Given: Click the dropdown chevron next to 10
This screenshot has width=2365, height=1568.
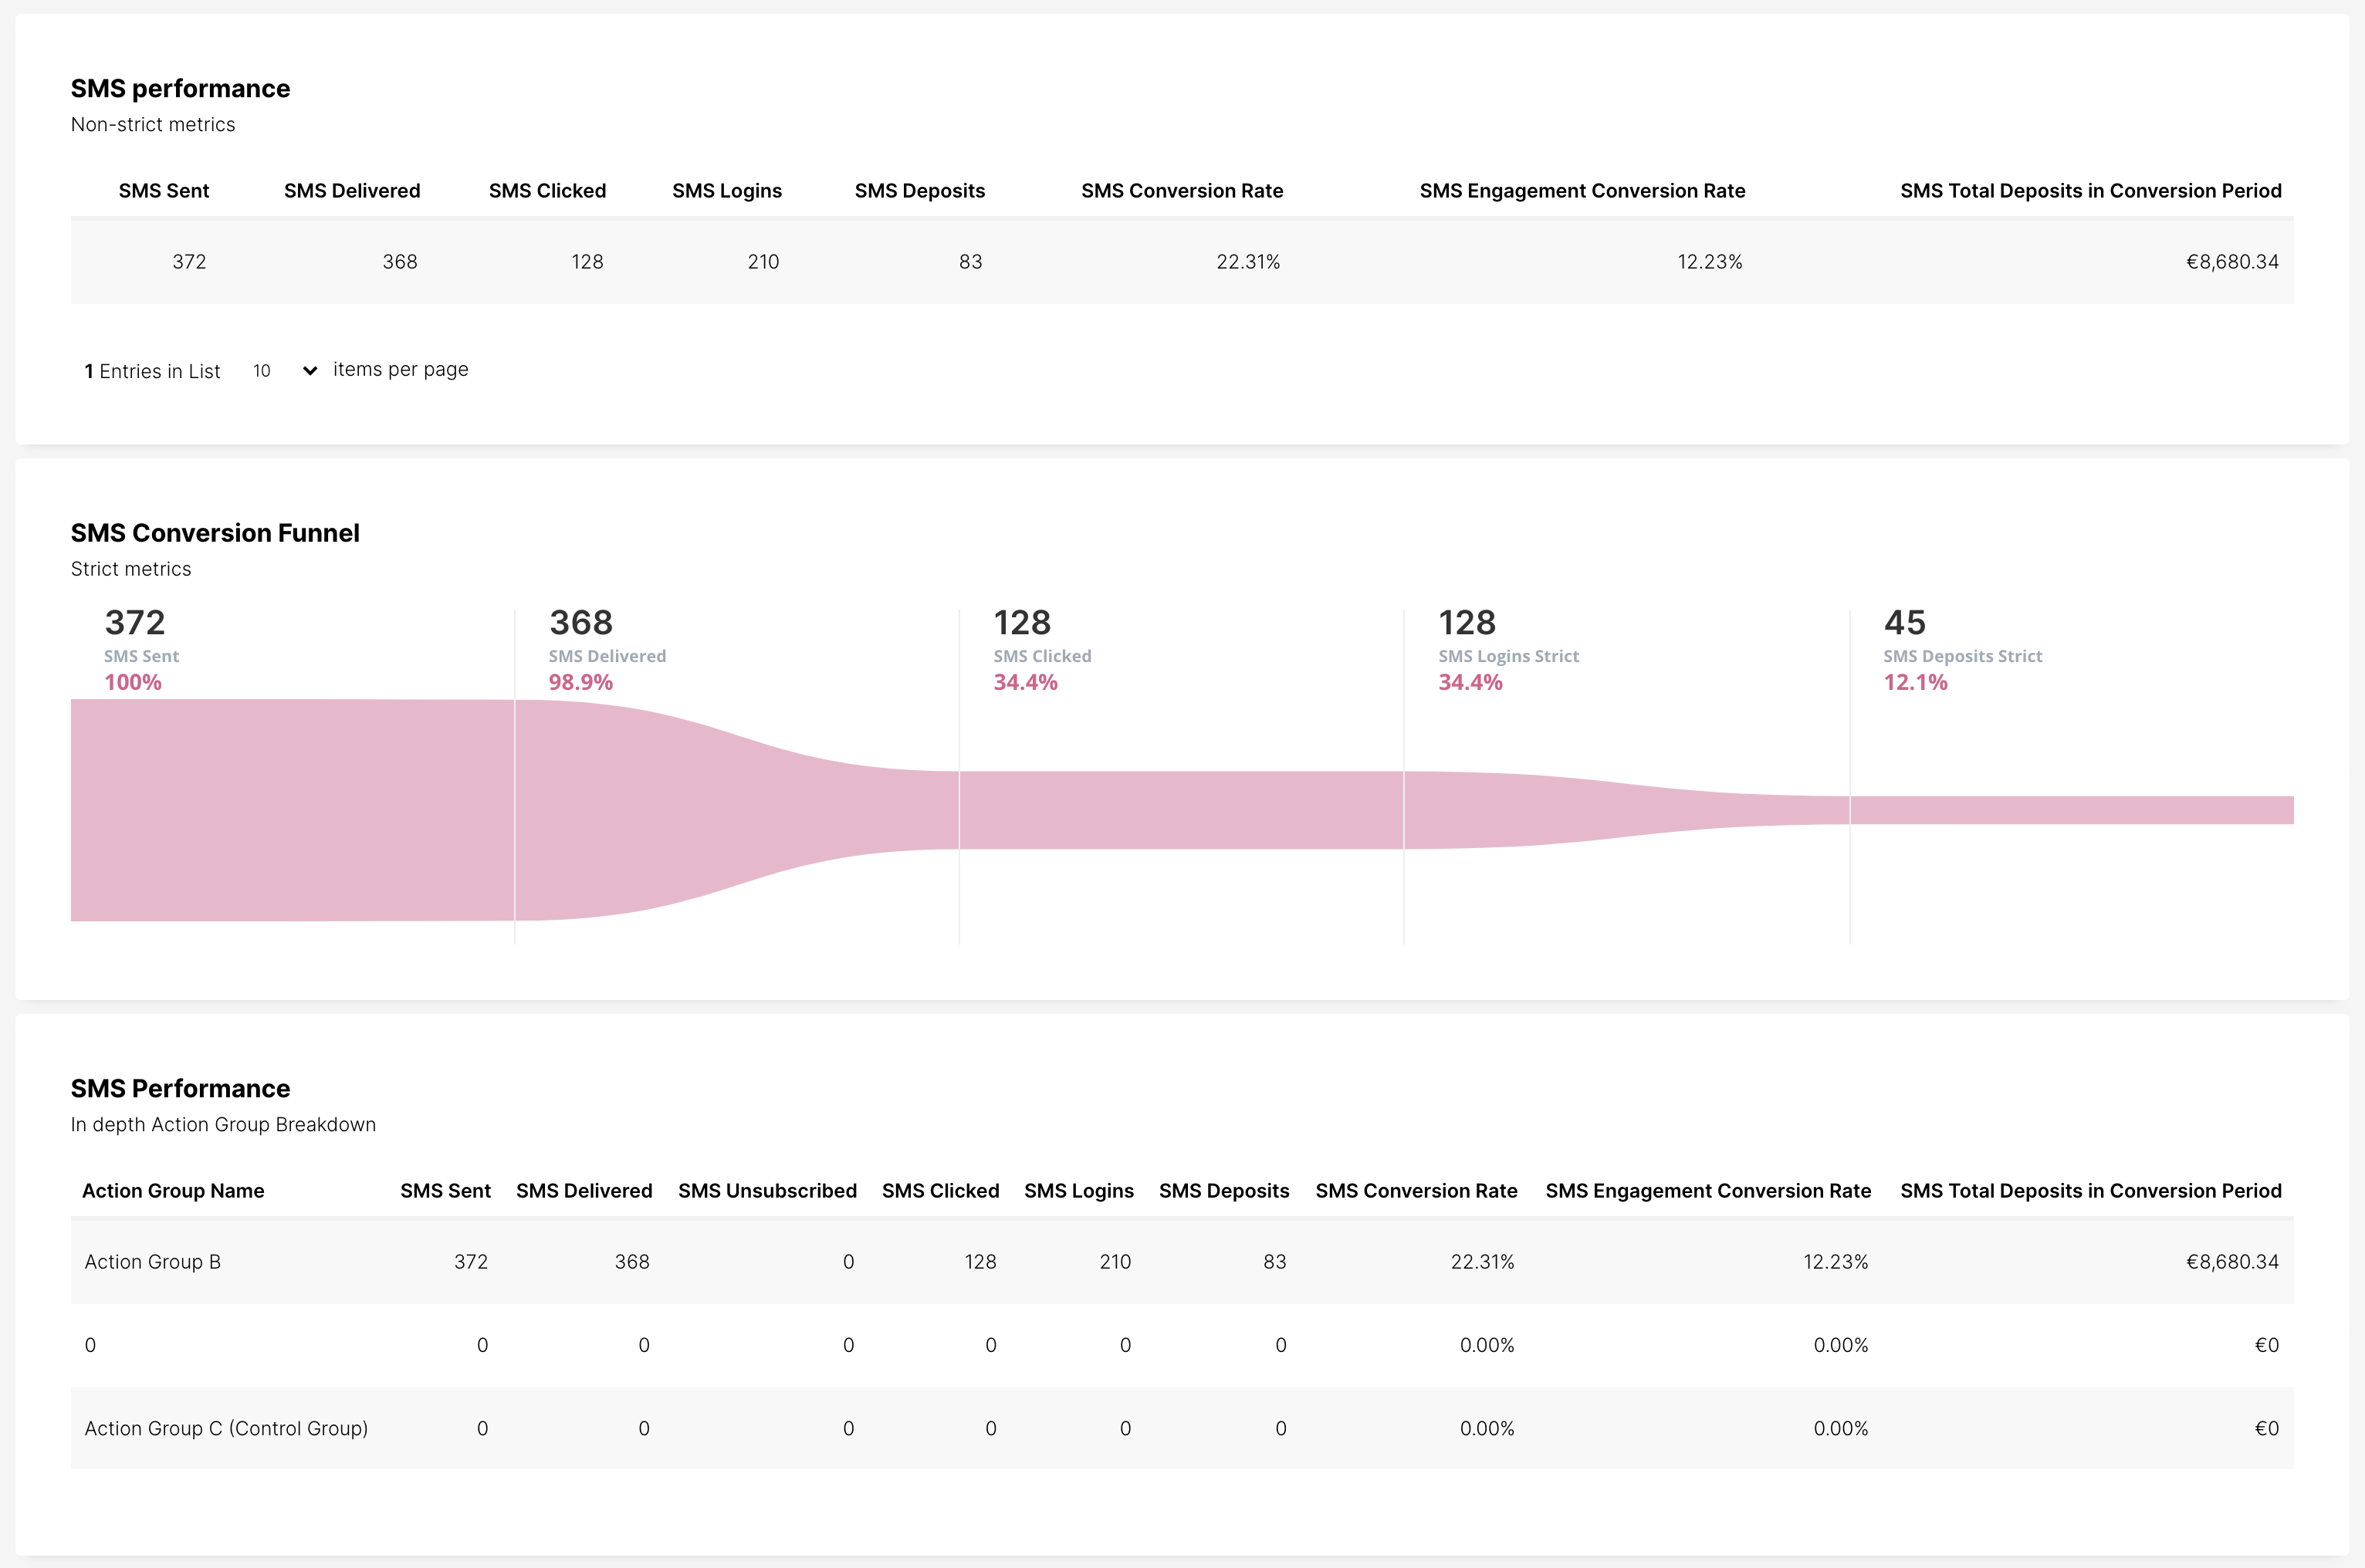Looking at the screenshot, I should pos(310,371).
